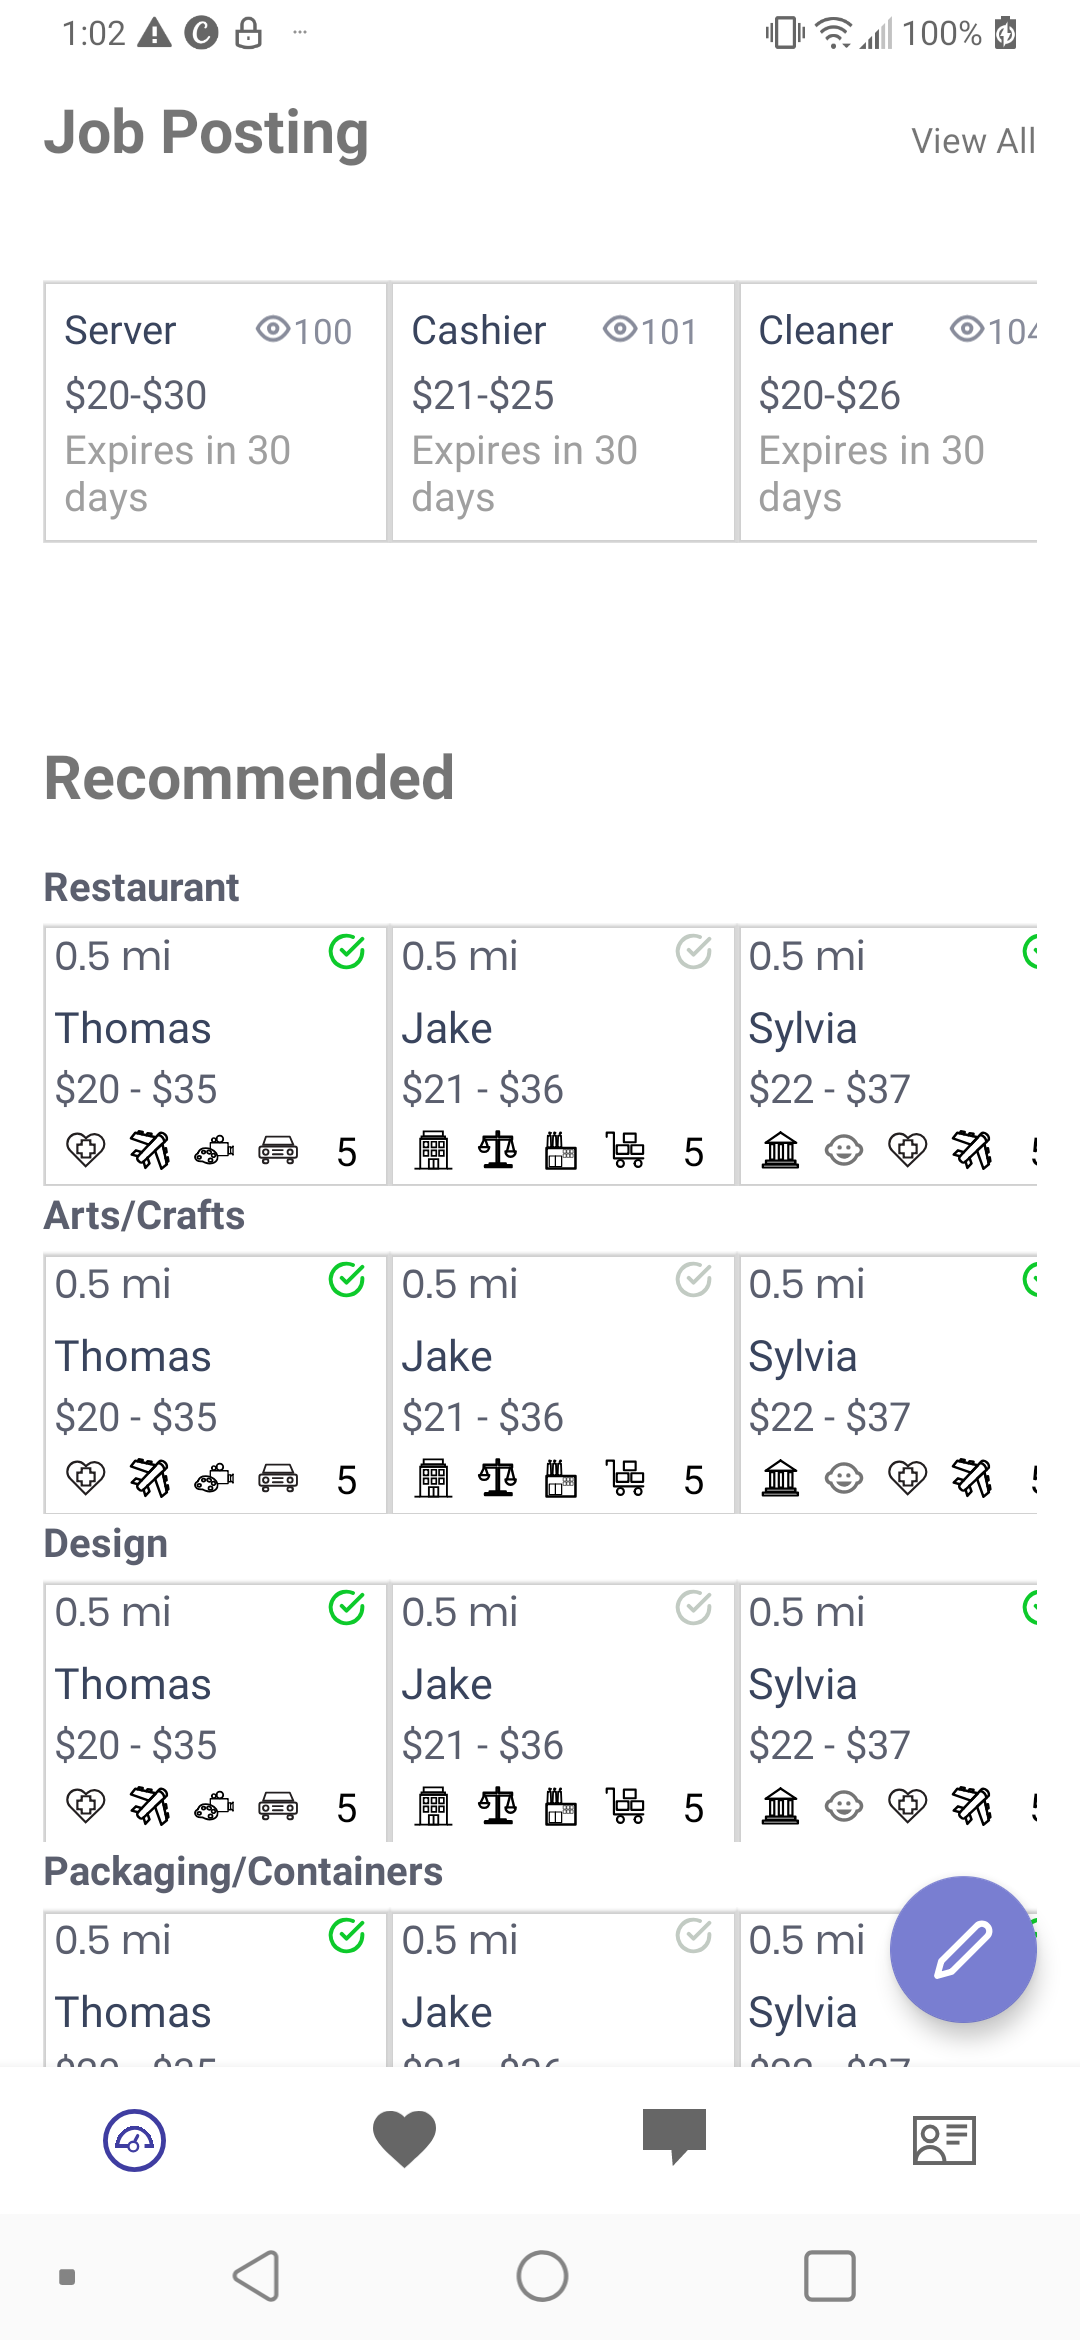Image resolution: width=1080 pixels, height=2340 pixels.
Task: Tap the car icon on Arts/Crafts Thomas card
Action: [x=278, y=1478]
